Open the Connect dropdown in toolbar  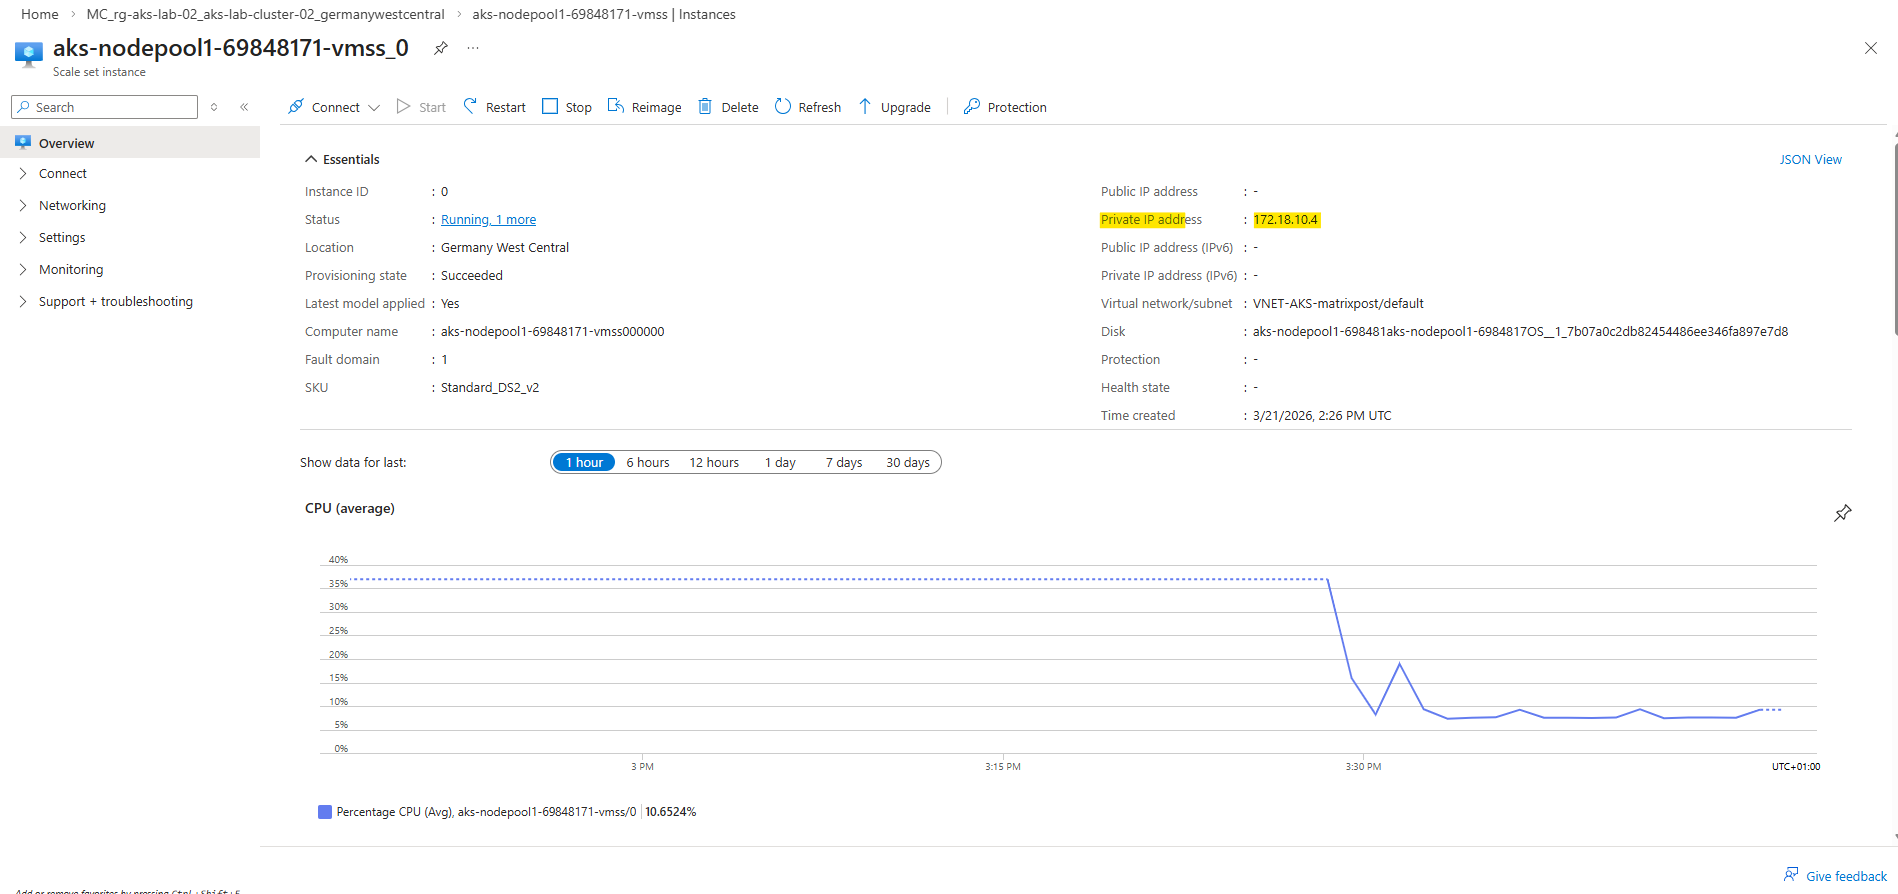click(335, 107)
